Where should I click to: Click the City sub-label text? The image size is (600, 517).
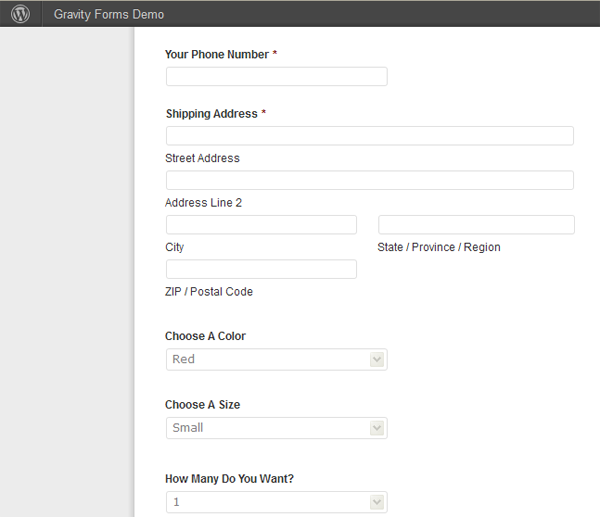[x=175, y=247]
